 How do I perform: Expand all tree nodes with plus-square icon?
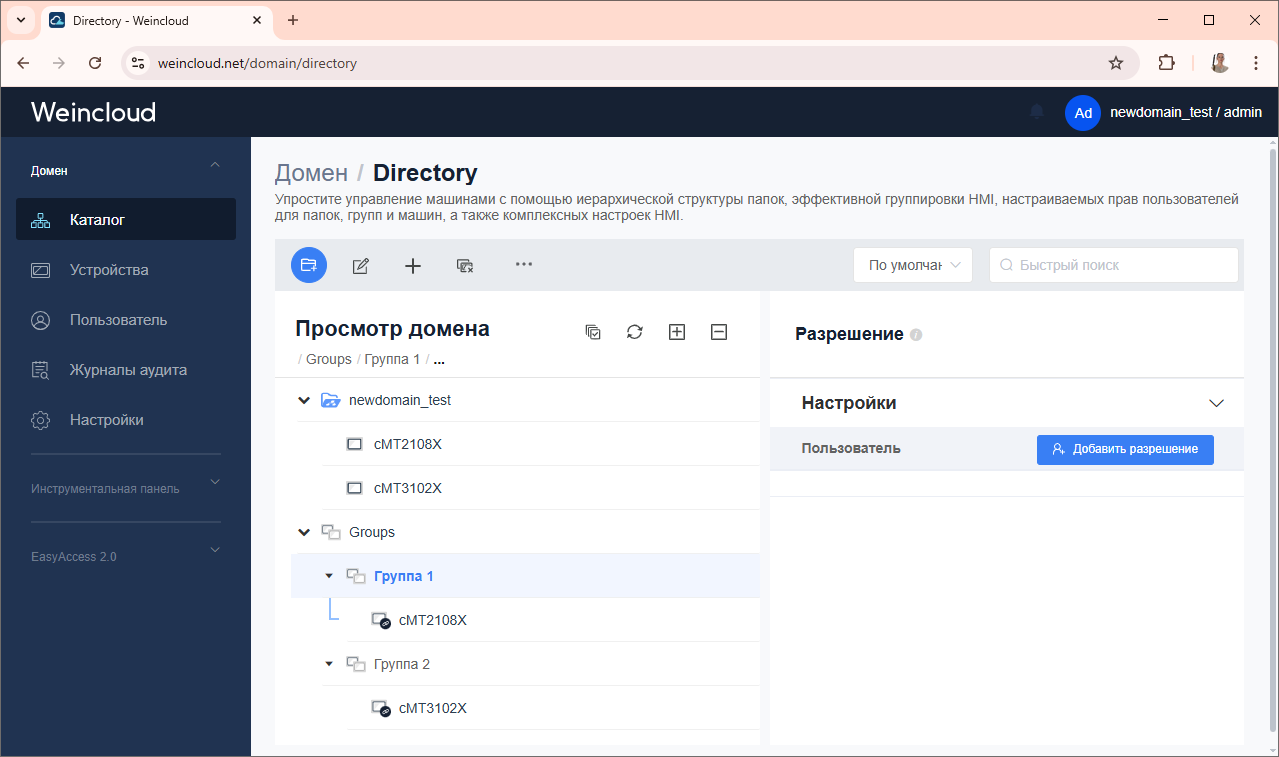point(676,332)
